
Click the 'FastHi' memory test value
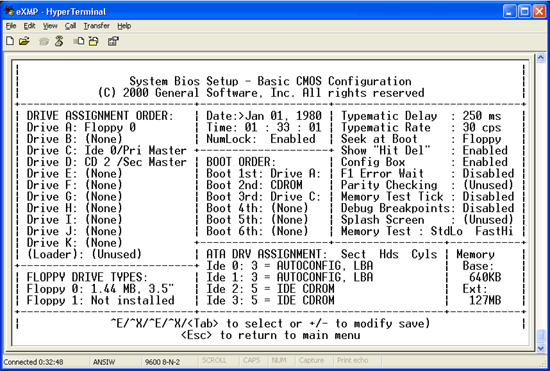(494, 231)
